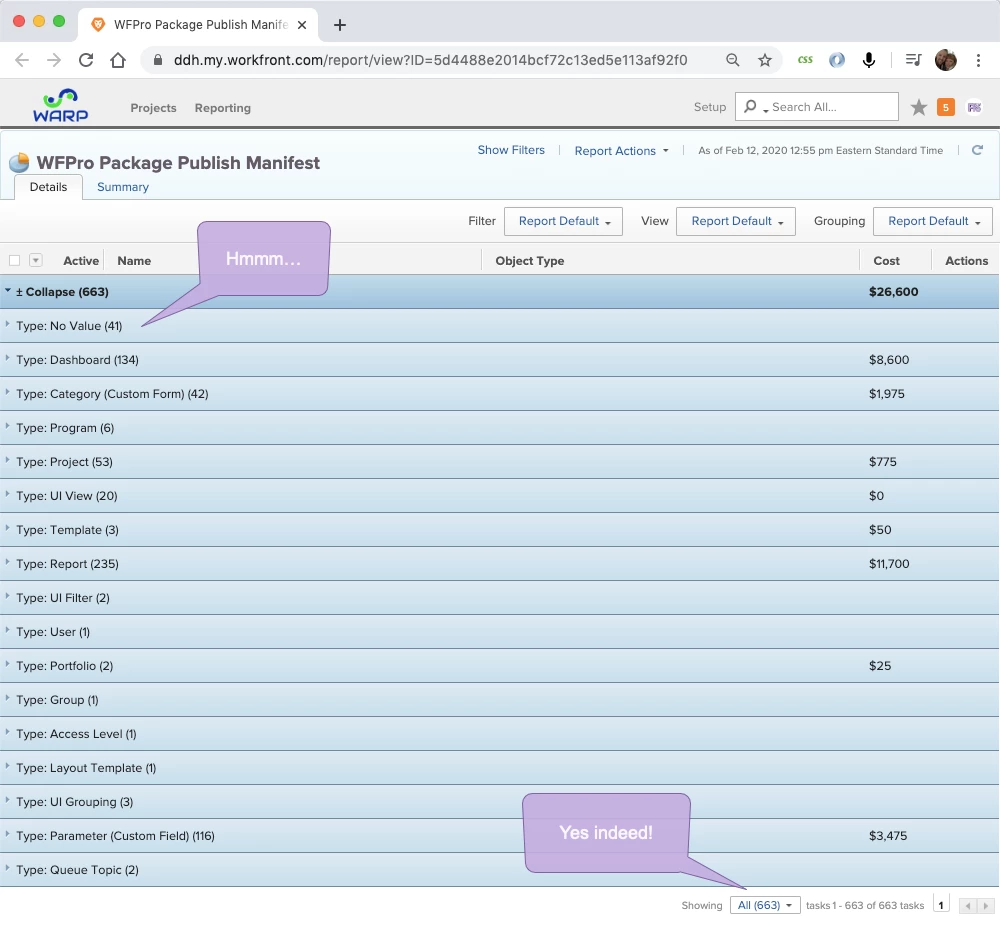
Task: Open the Report Actions menu
Action: point(622,151)
